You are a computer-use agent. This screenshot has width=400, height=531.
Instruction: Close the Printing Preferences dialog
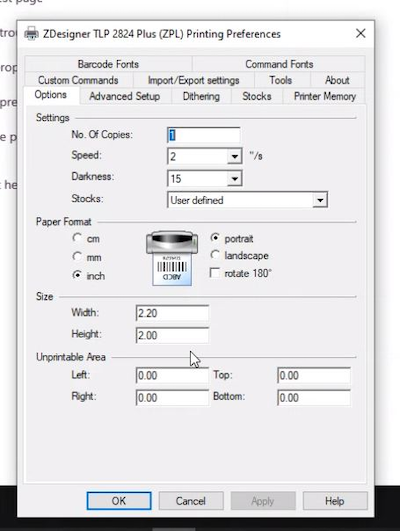361,33
